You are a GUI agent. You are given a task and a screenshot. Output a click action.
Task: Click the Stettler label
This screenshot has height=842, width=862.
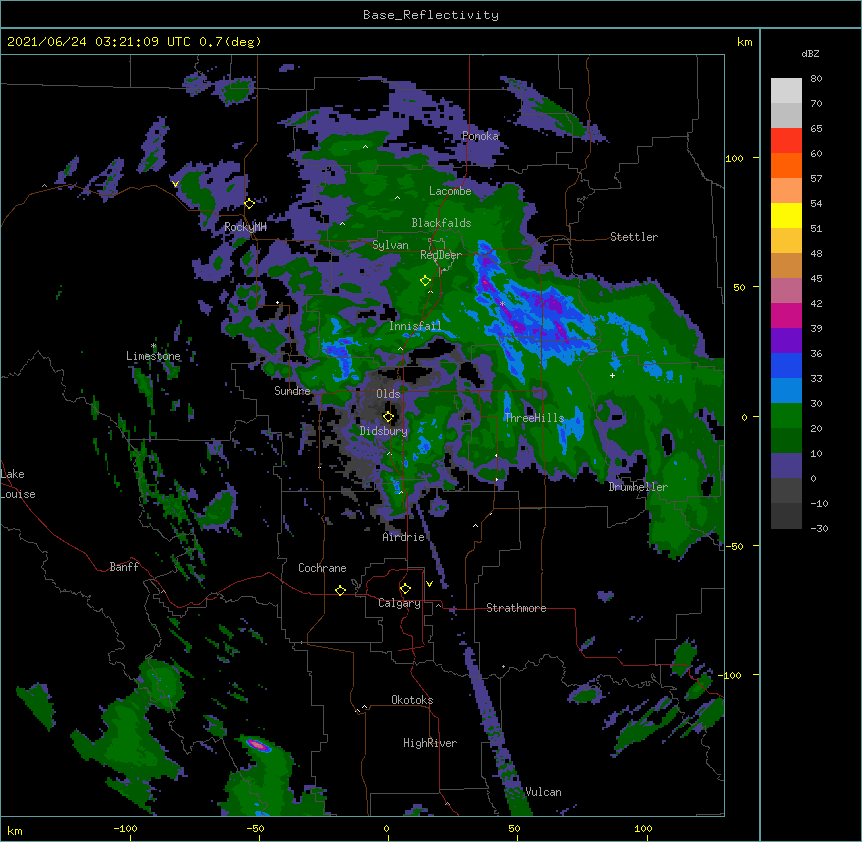tap(634, 237)
